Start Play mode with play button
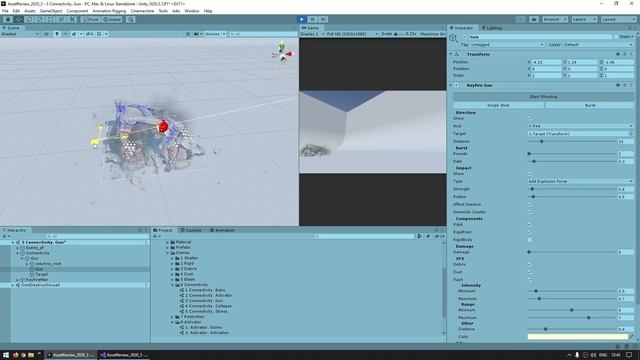This screenshot has width=640, height=360. click(x=302, y=19)
